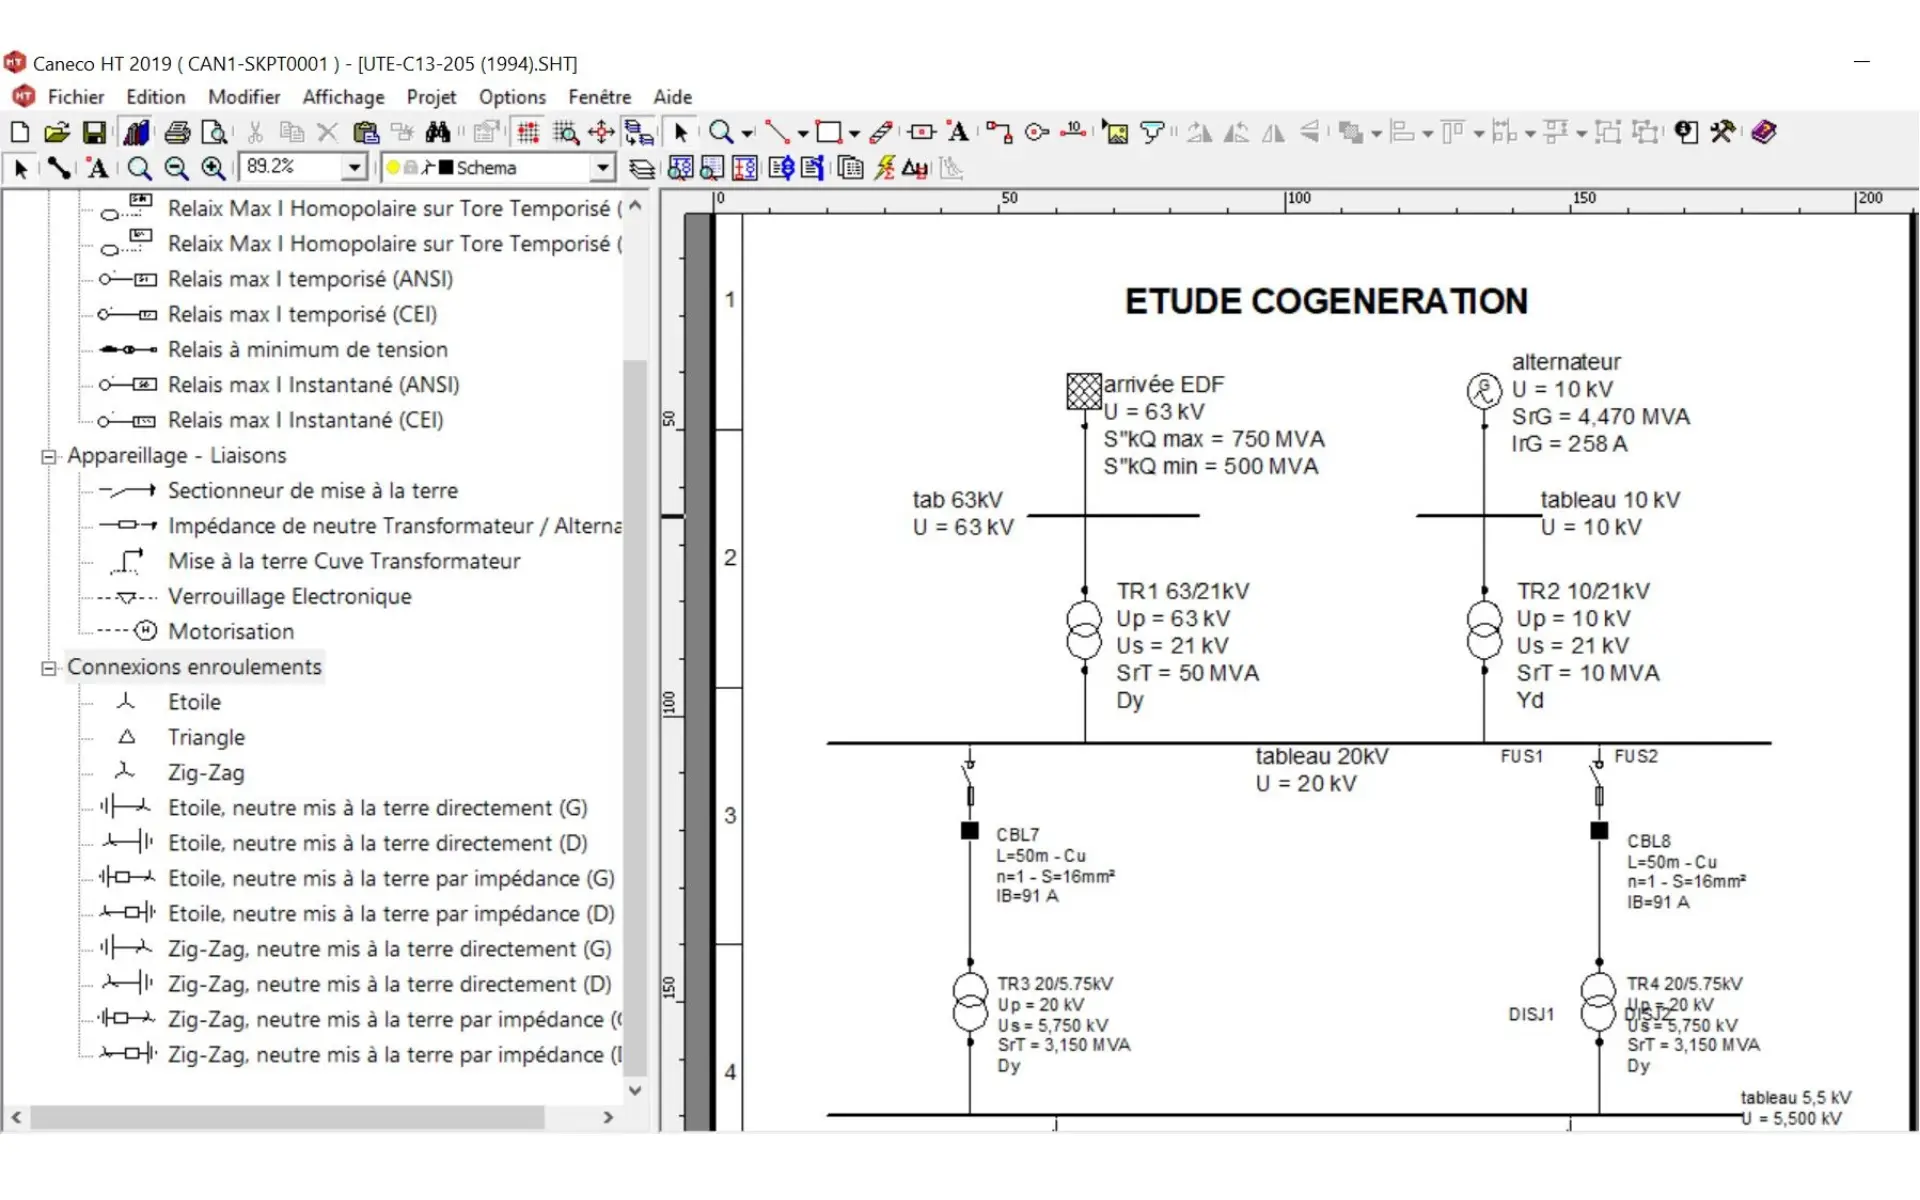Click the lightning calculation icon
Screen dimensions: 1920x1200
(884, 169)
